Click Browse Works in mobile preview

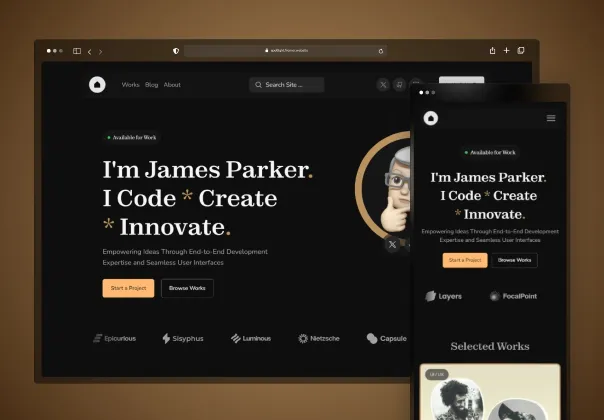[x=514, y=260]
